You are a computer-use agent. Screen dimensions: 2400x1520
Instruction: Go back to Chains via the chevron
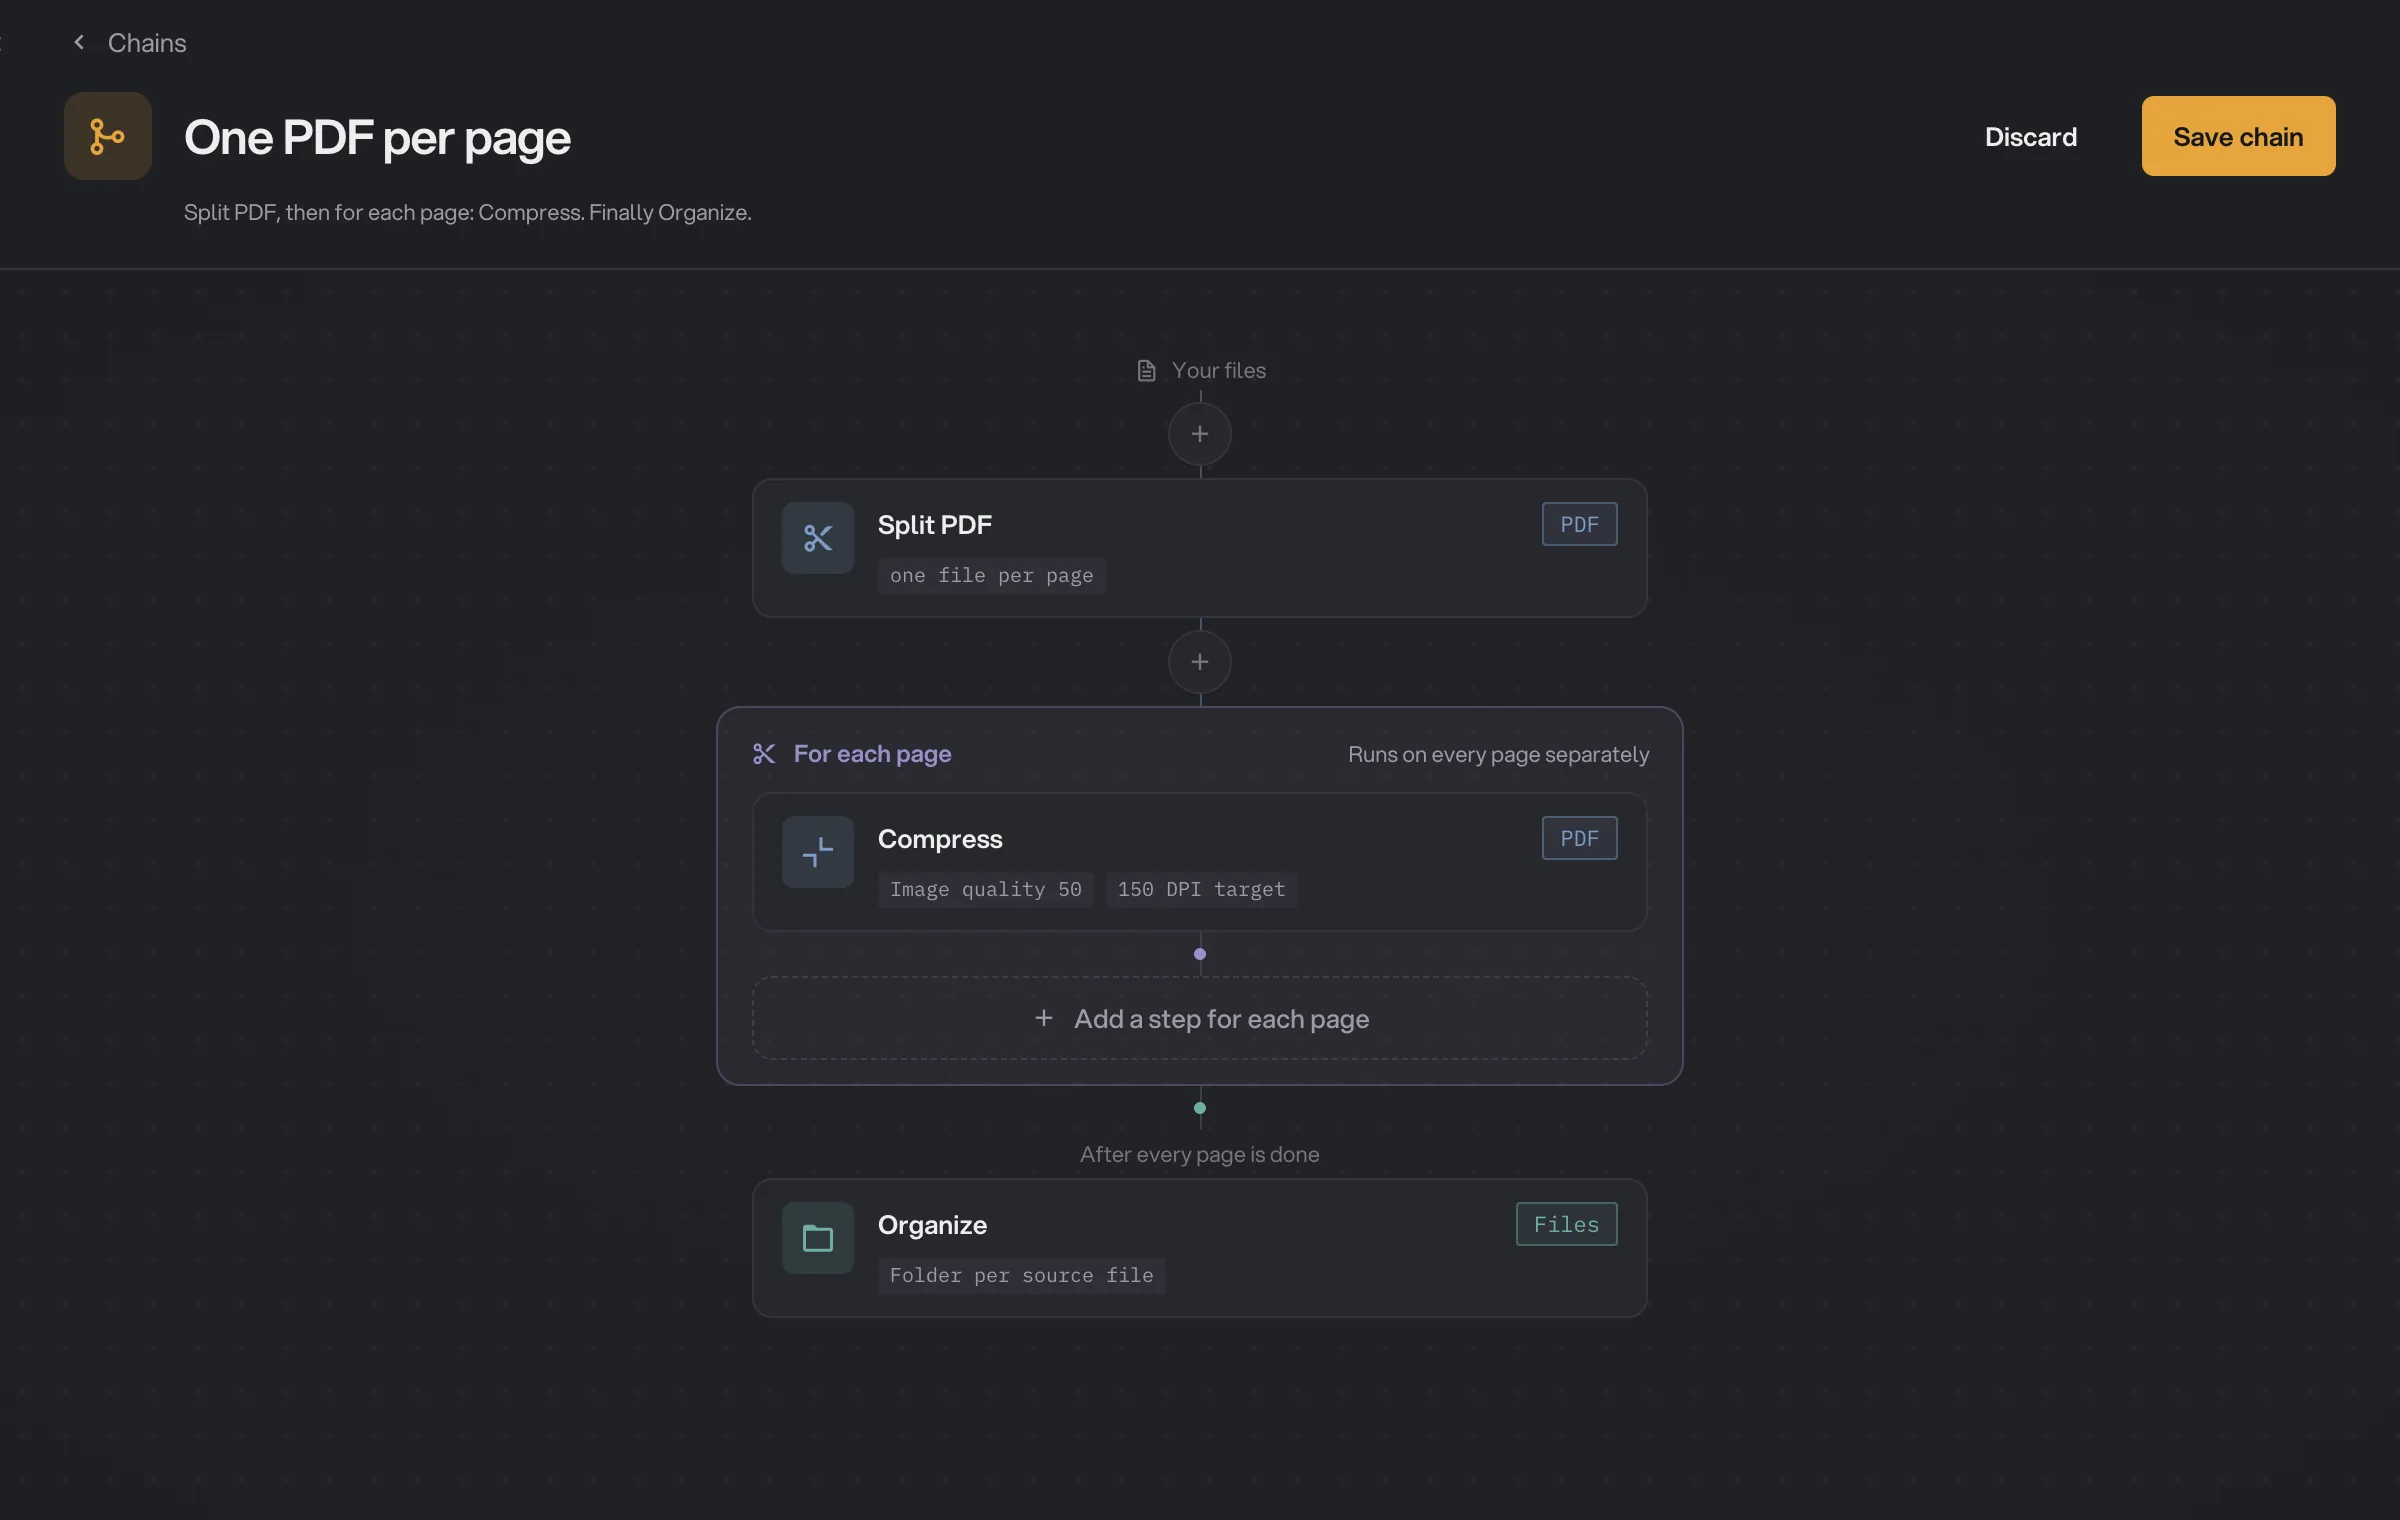coord(79,42)
